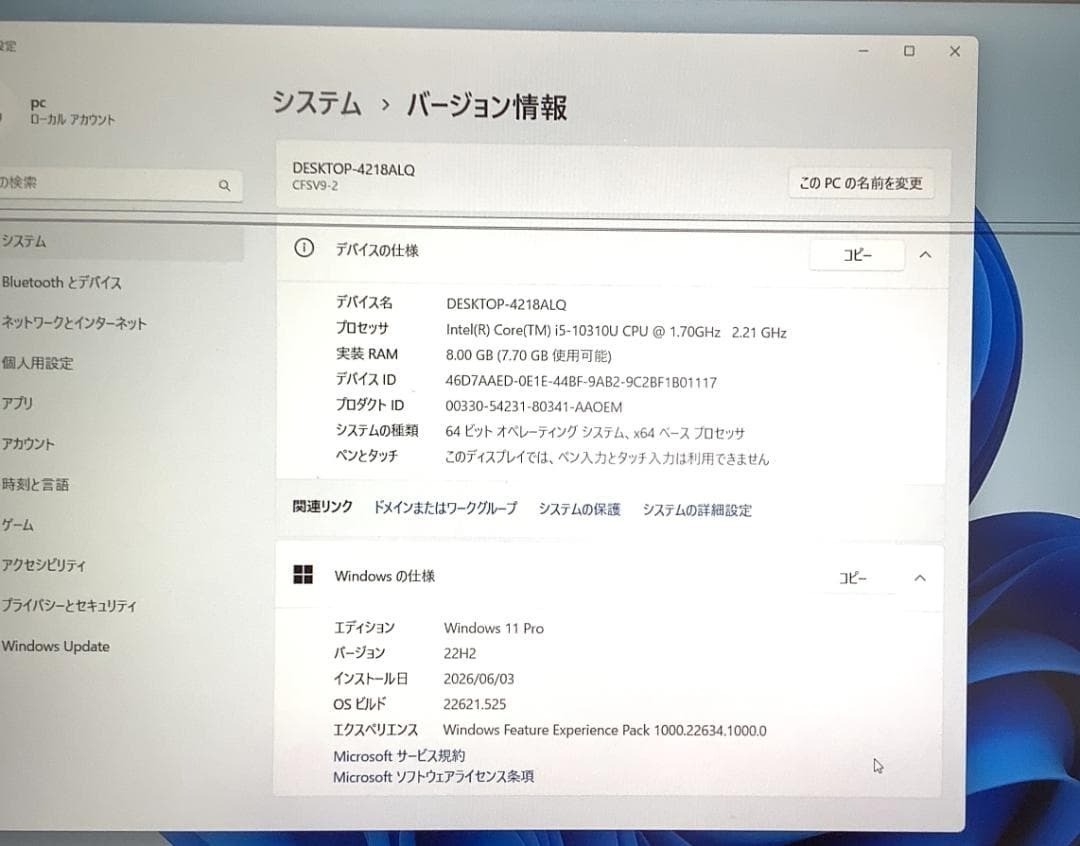
Task: Click the ペンとタッチ availability message text
Action: [x=607, y=458]
